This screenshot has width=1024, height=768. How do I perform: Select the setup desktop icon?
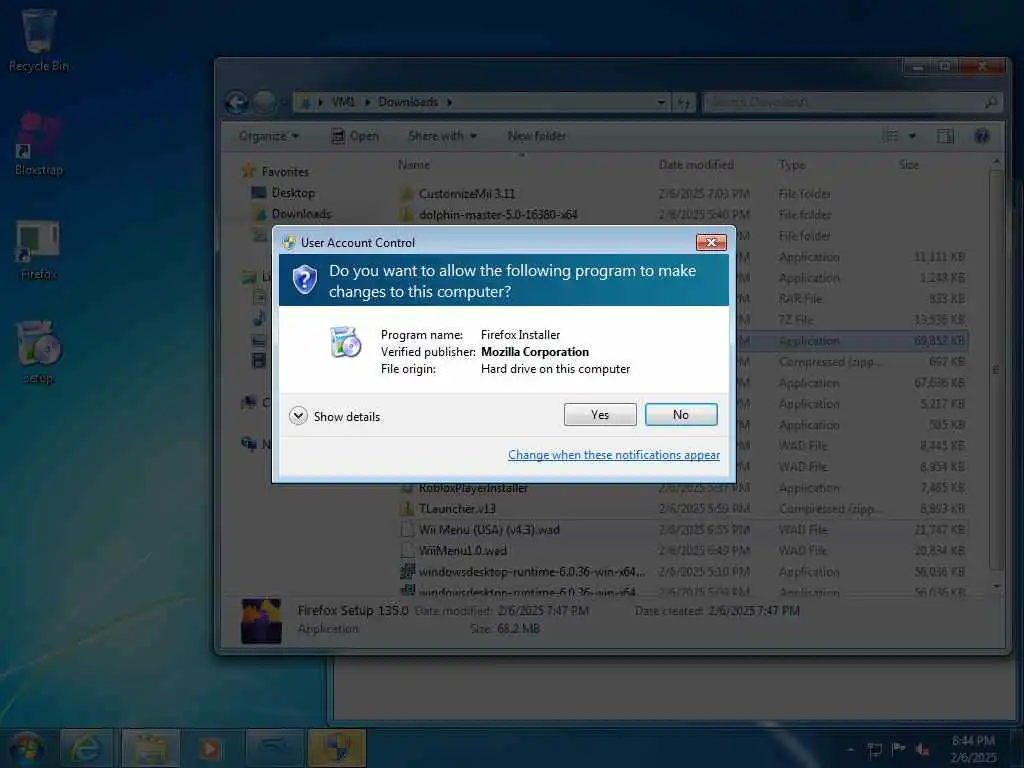coord(39,353)
